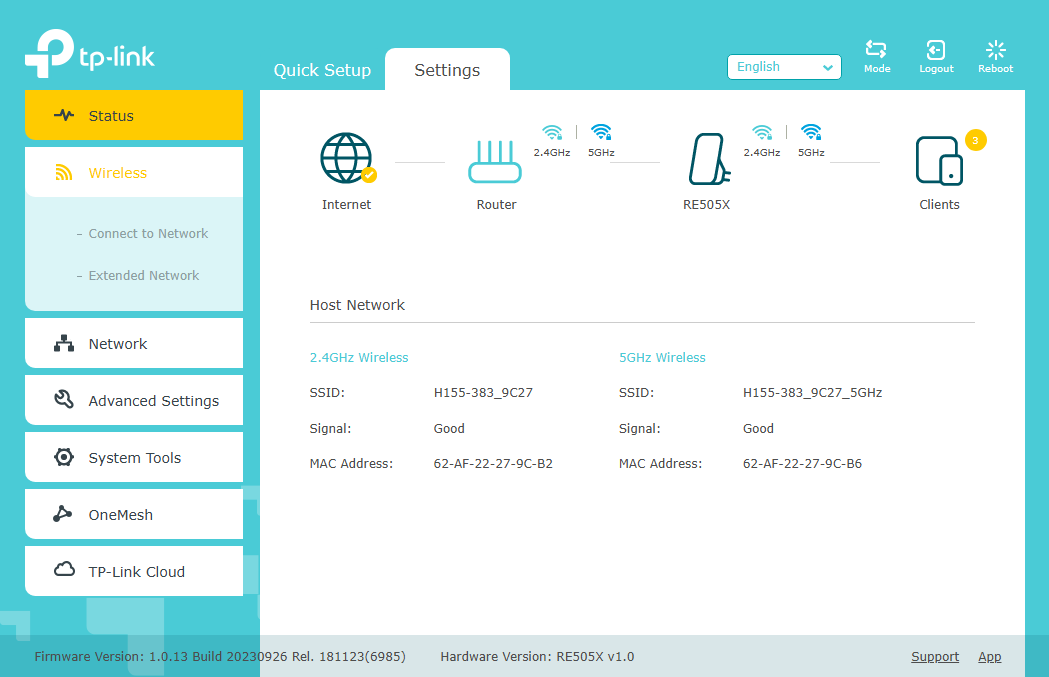
Task: Click the clients count badge showing 3
Action: pos(975,140)
